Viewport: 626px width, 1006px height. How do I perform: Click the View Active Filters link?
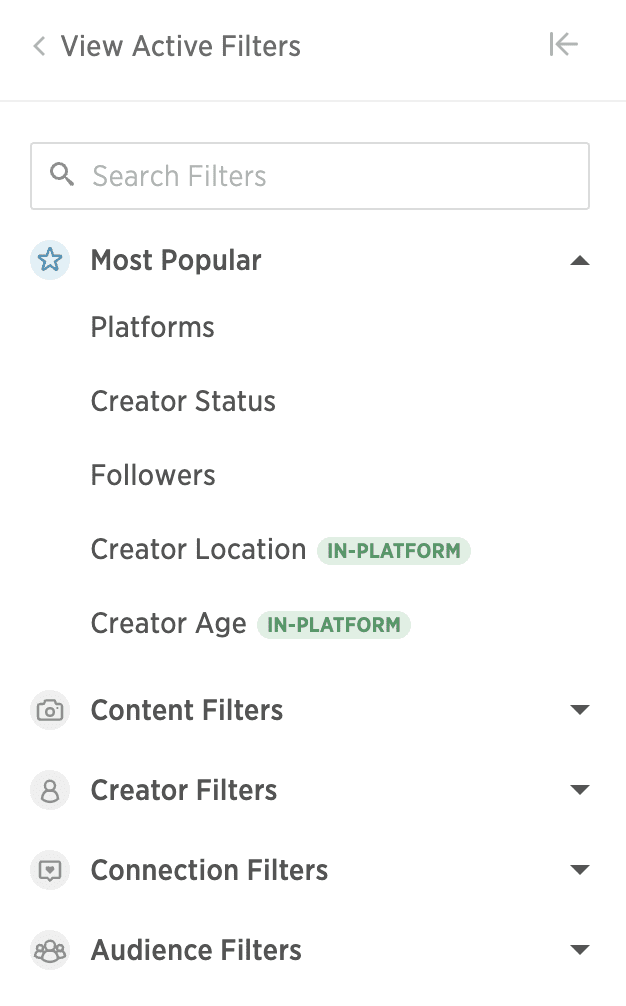[x=181, y=46]
